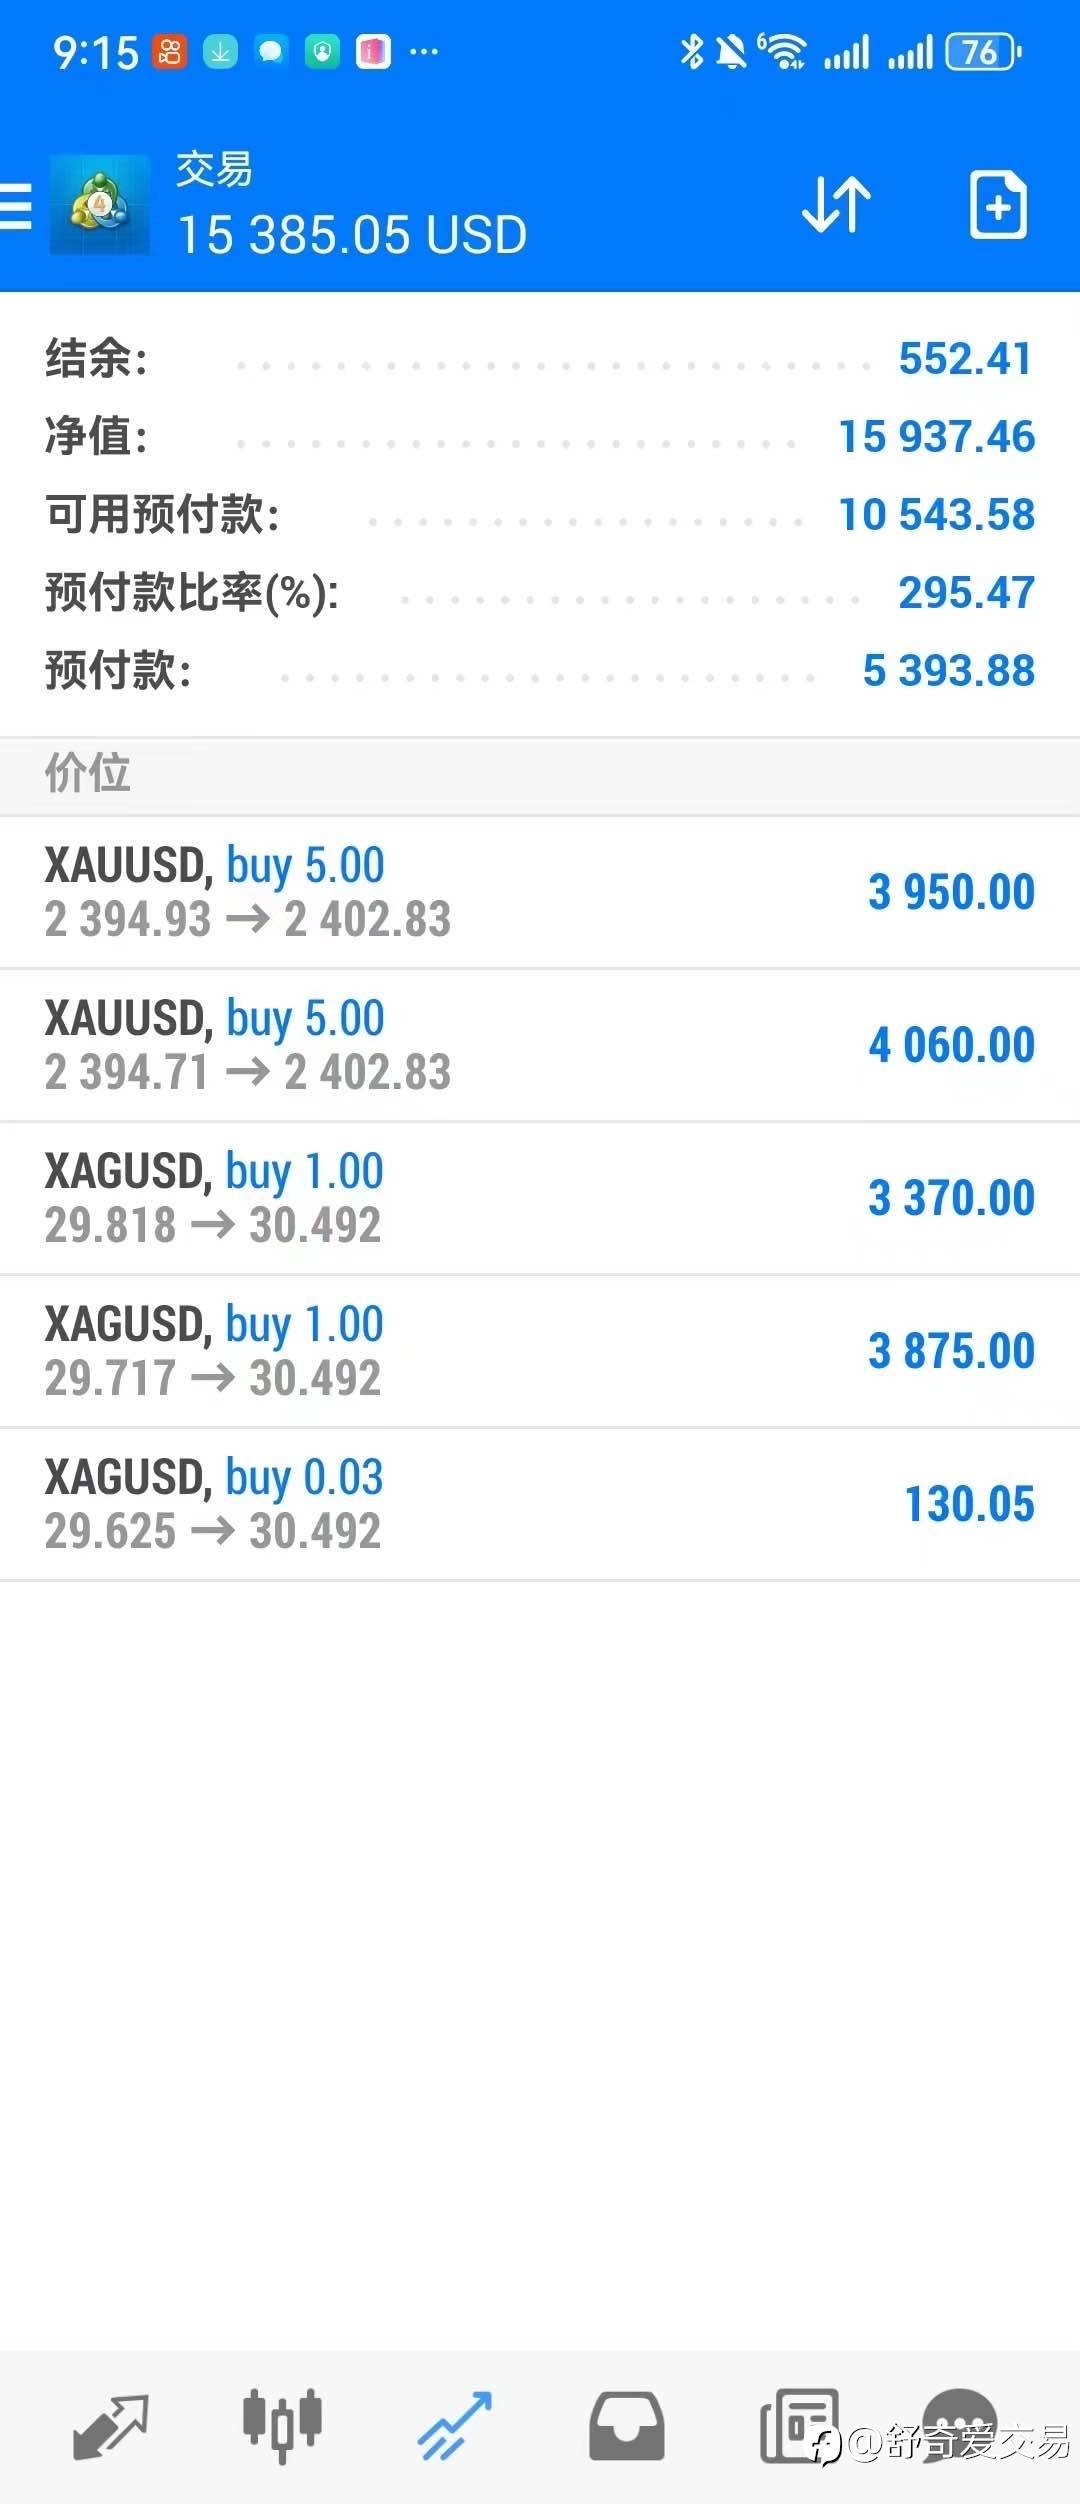Tap the 15 385.05 USD header title
The height and width of the screenshot is (2504, 1080).
tap(352, 236)
